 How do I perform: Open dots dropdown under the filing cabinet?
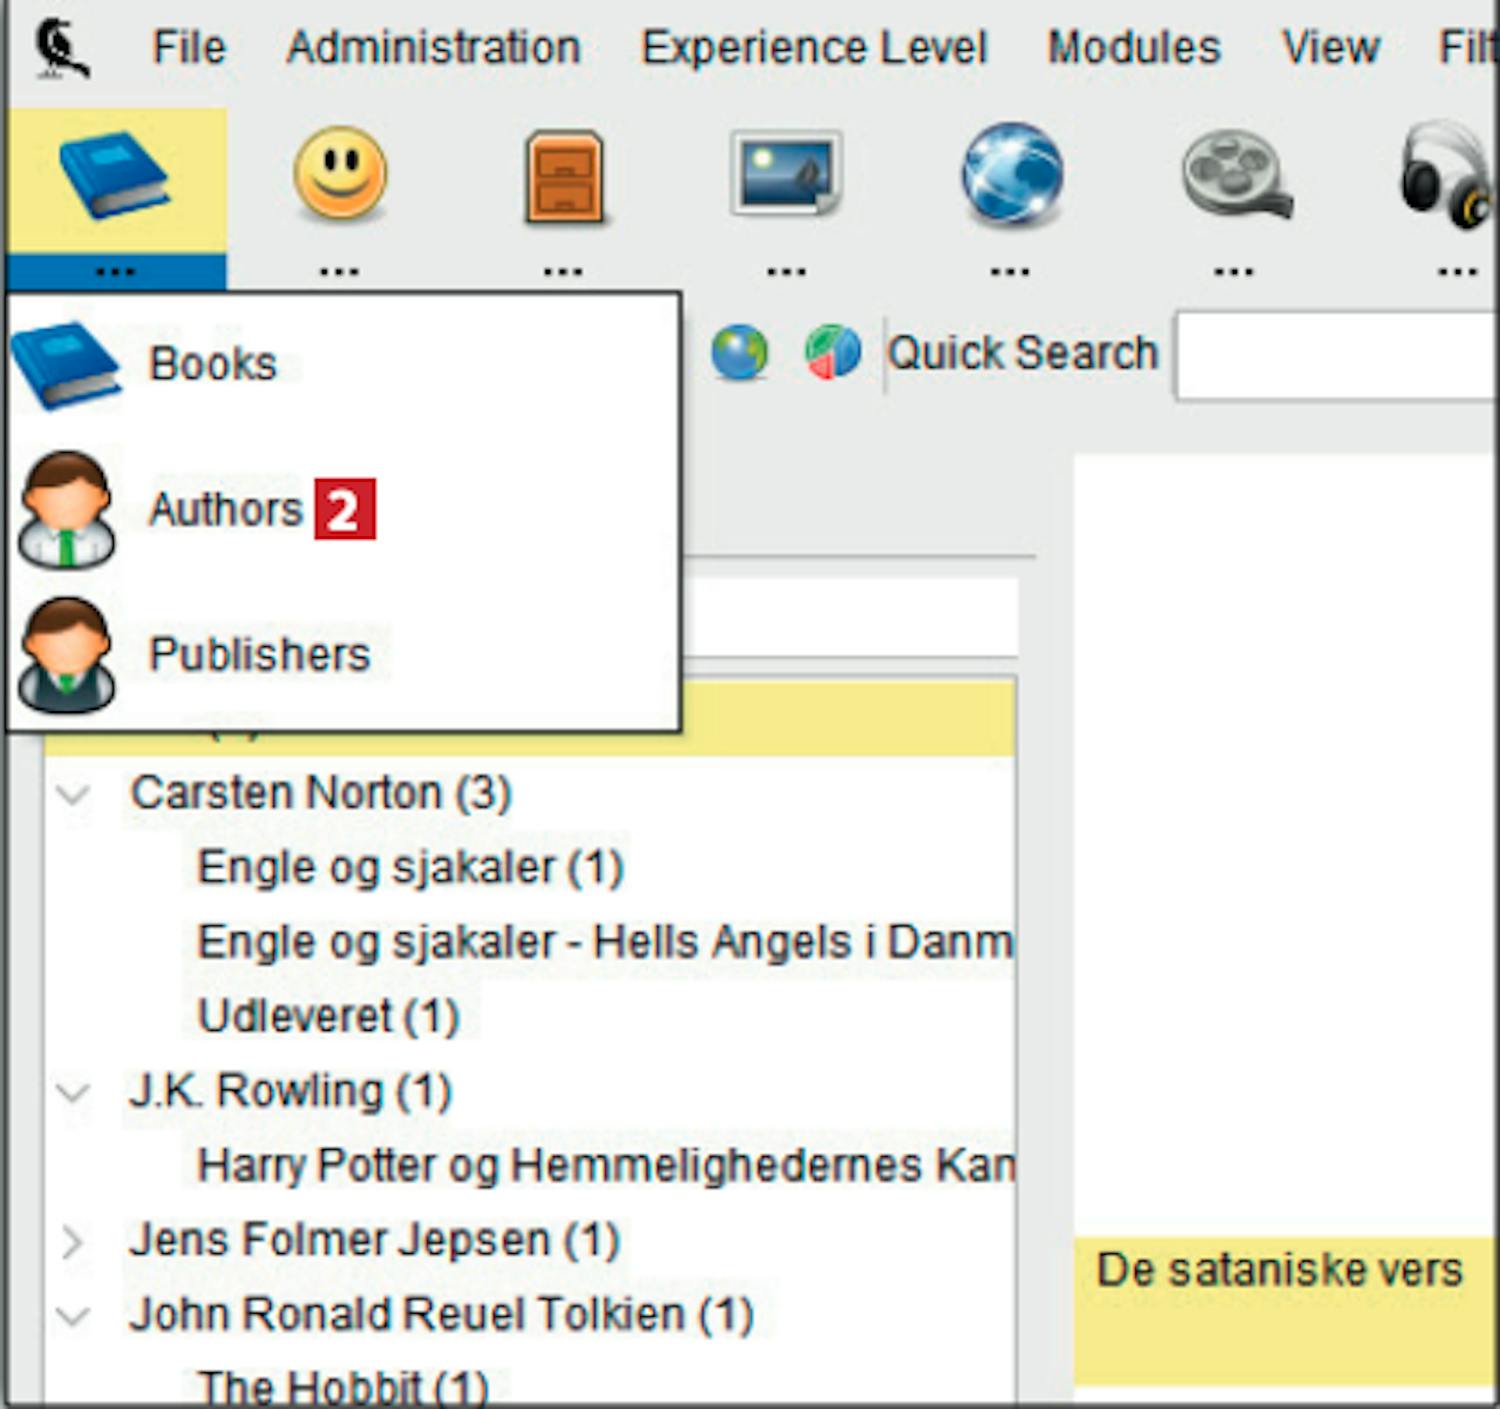tap(563, 271)
